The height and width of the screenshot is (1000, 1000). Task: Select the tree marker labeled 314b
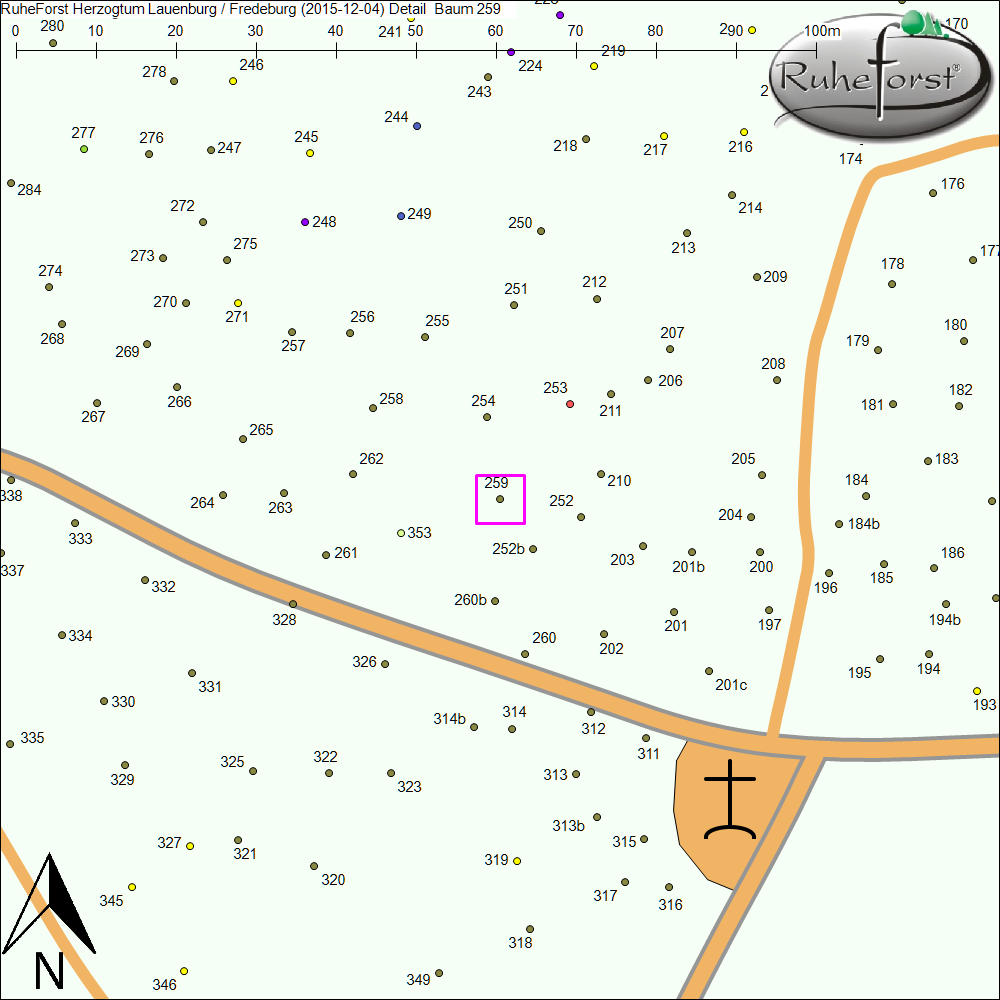474,727
